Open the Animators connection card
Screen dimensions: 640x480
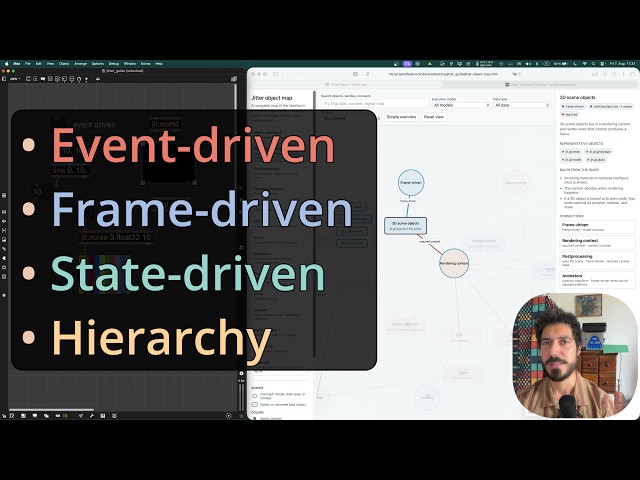pos(598,280)
